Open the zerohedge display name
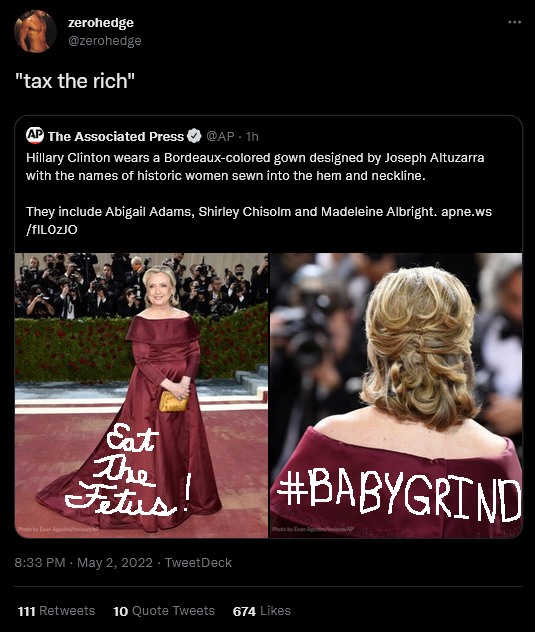535x632 pixels. [101, 23]
